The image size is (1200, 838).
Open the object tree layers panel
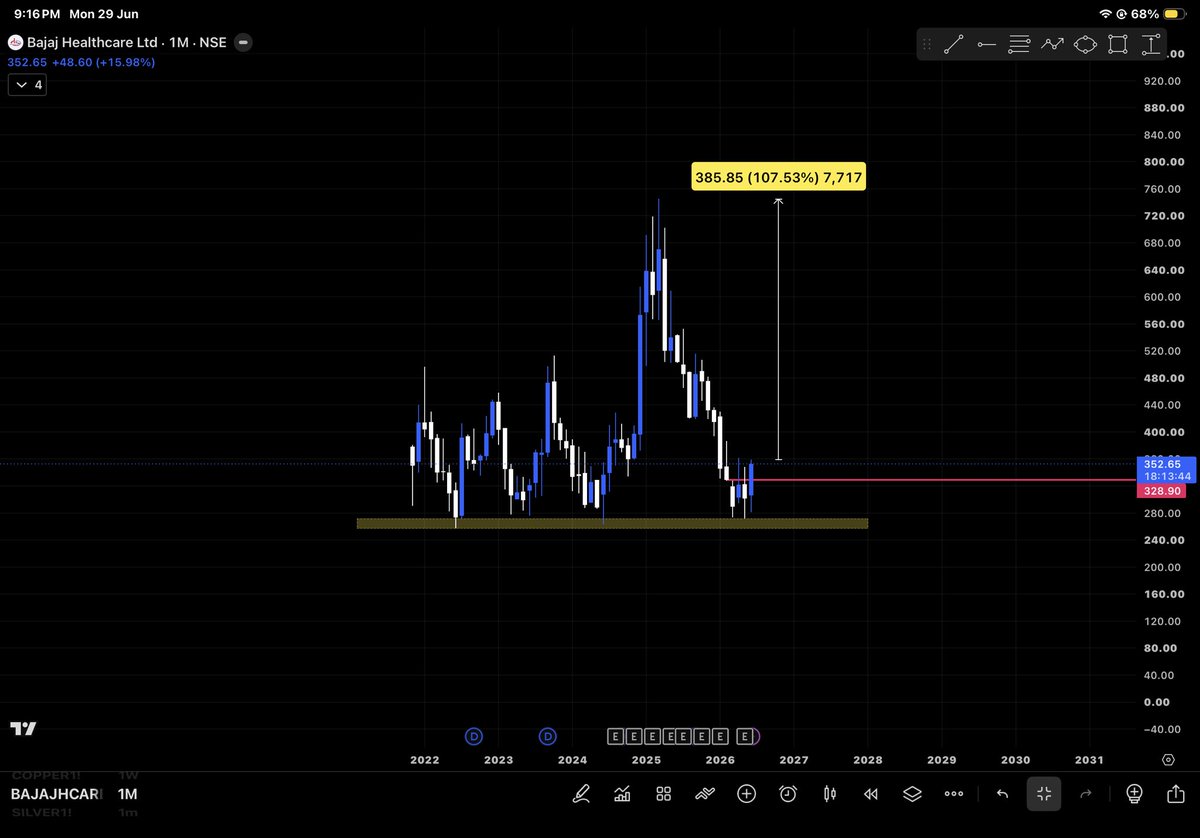(912, 794)
